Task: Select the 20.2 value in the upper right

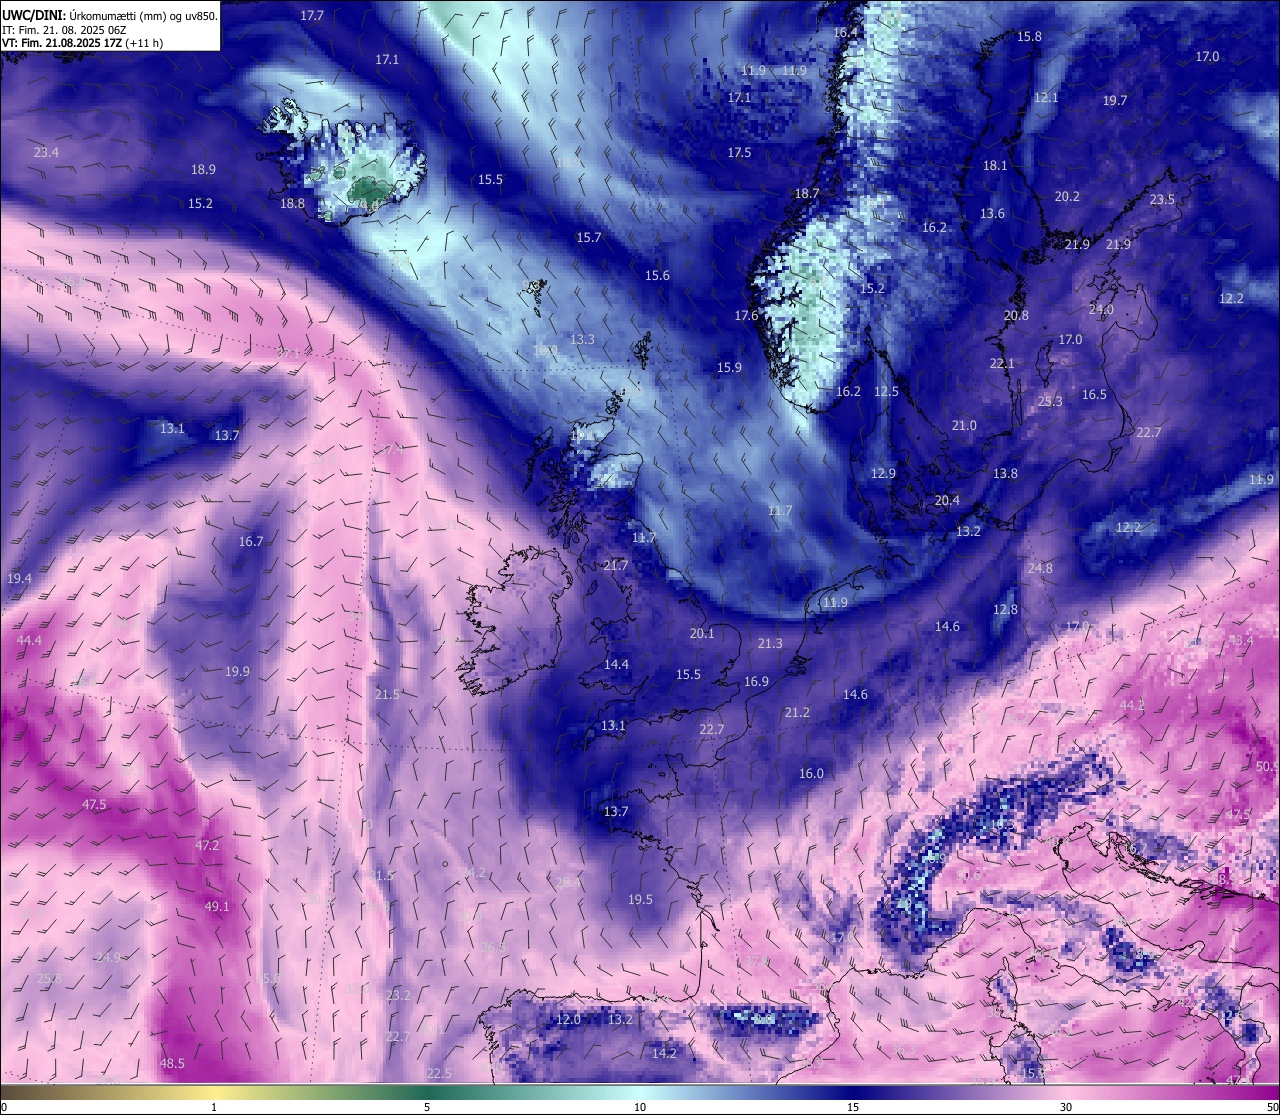Action: [x=1067, y=196]
